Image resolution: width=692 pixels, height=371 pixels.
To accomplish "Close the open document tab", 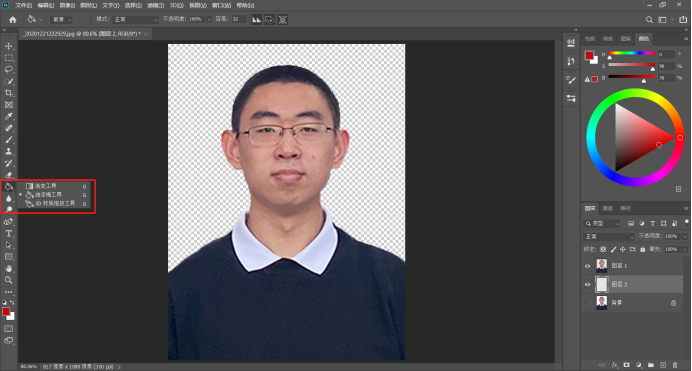I will (x=146, y=34).
